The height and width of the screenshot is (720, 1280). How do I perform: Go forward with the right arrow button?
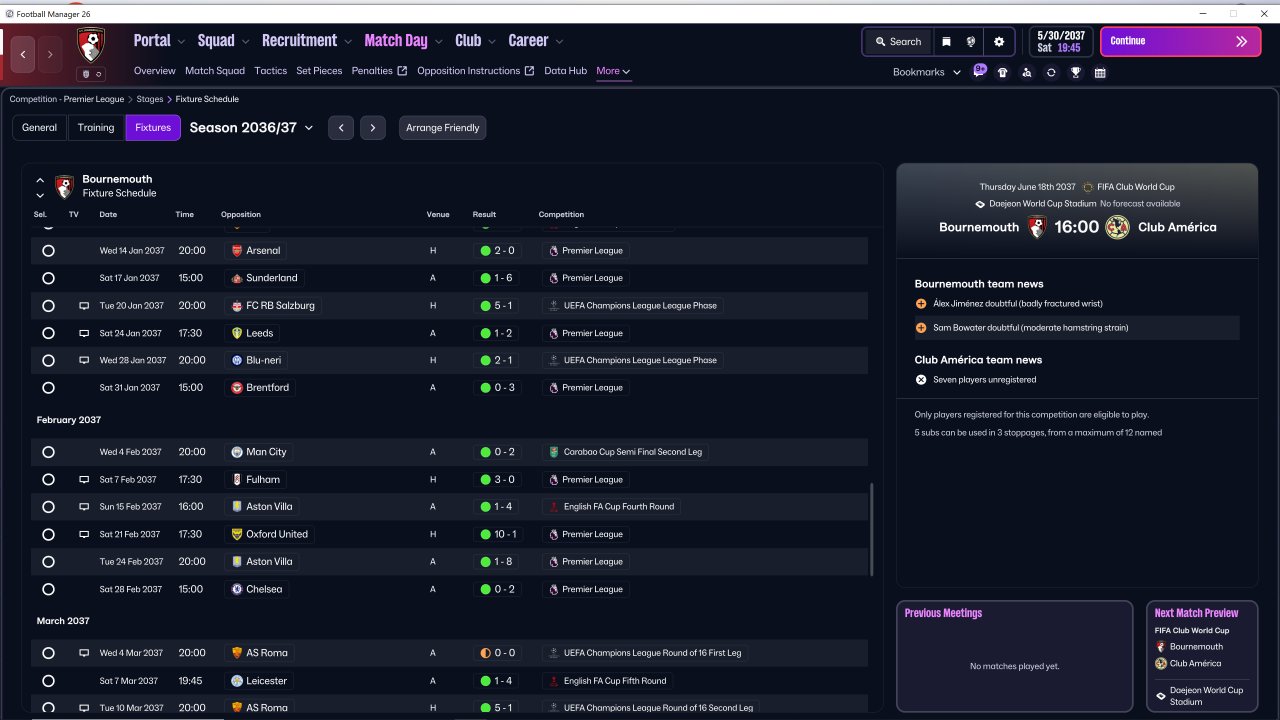coord(50,54)
